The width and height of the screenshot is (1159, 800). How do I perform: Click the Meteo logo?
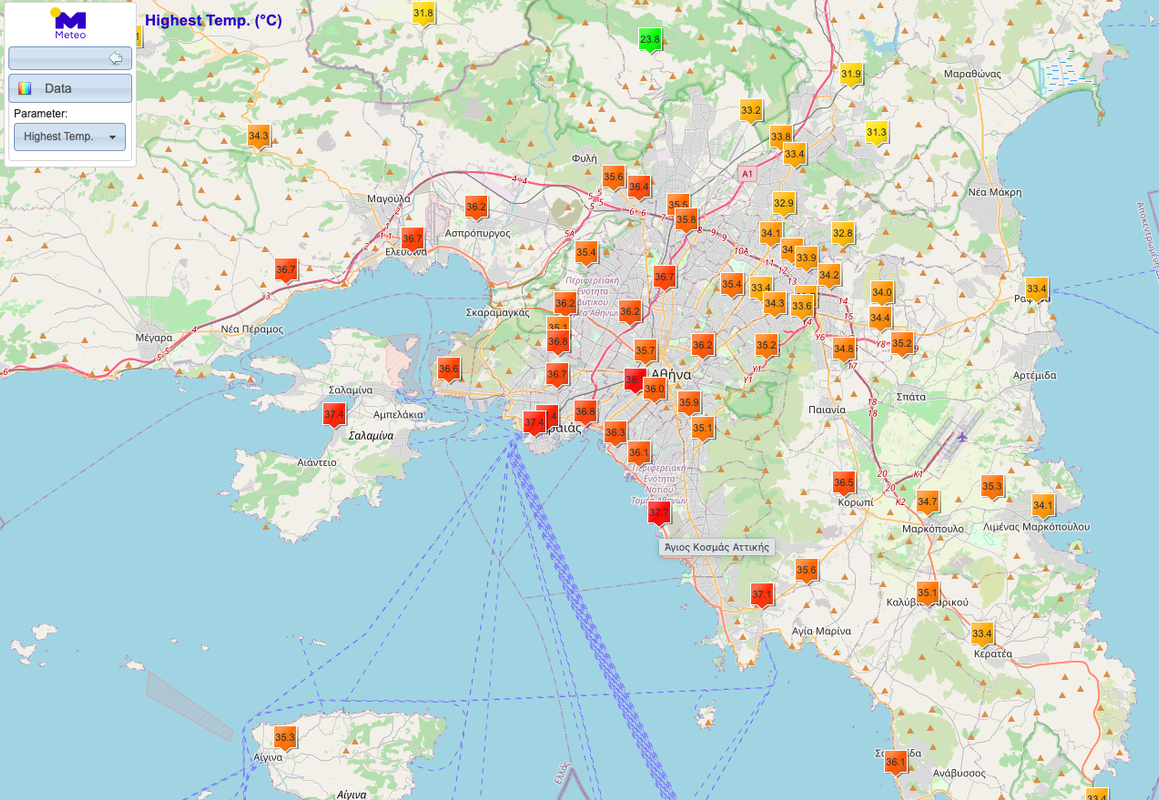click(70, 24)
